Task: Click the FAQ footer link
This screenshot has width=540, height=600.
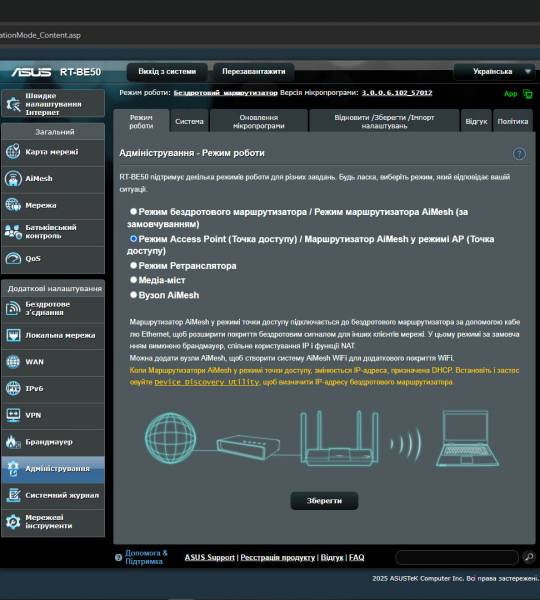Action: pos(357,558)
